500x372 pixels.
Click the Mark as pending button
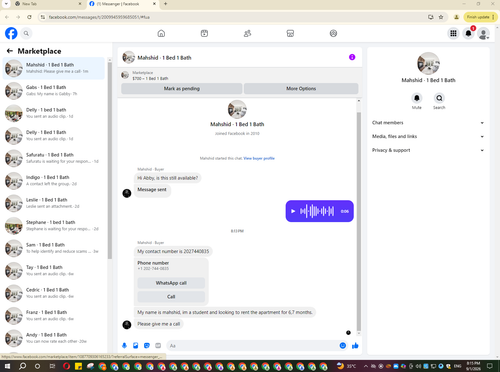(x=182, y=89)
